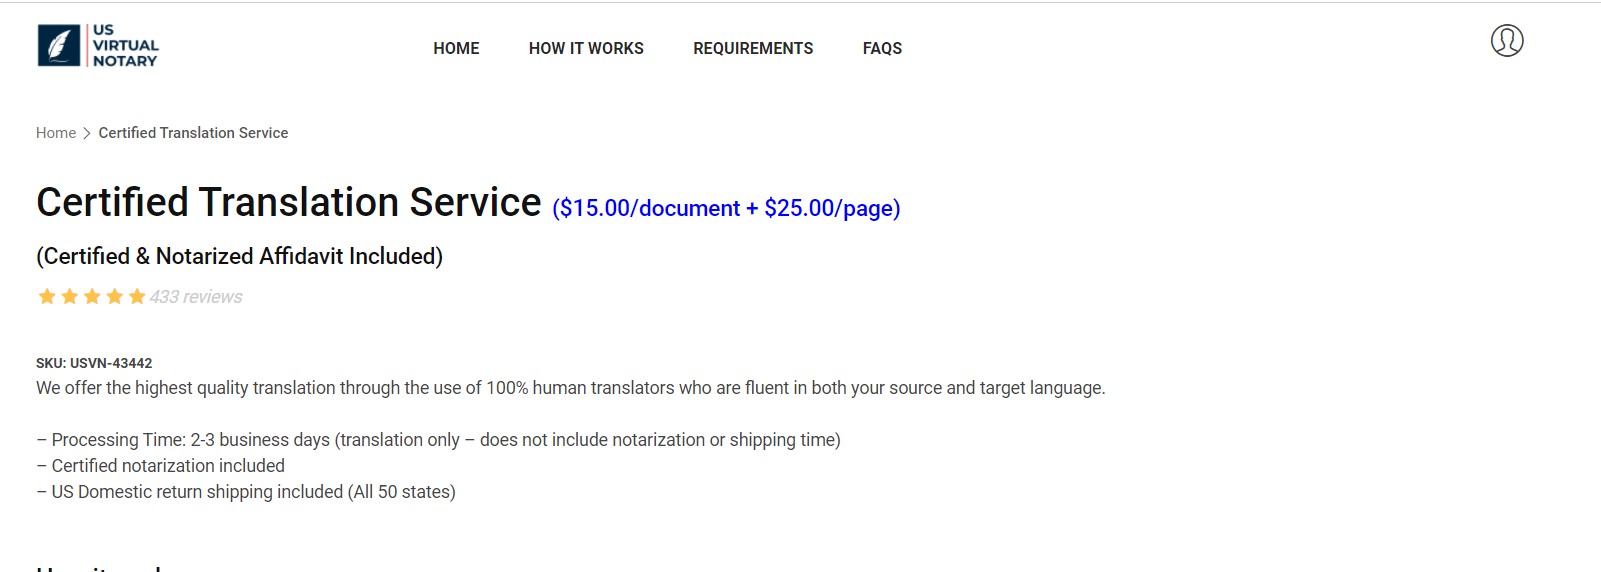The height and width of the screenshot is (572, 1601).
Task: Click the $15.00/document + $25.00/page price text
Action: point(726,208)
